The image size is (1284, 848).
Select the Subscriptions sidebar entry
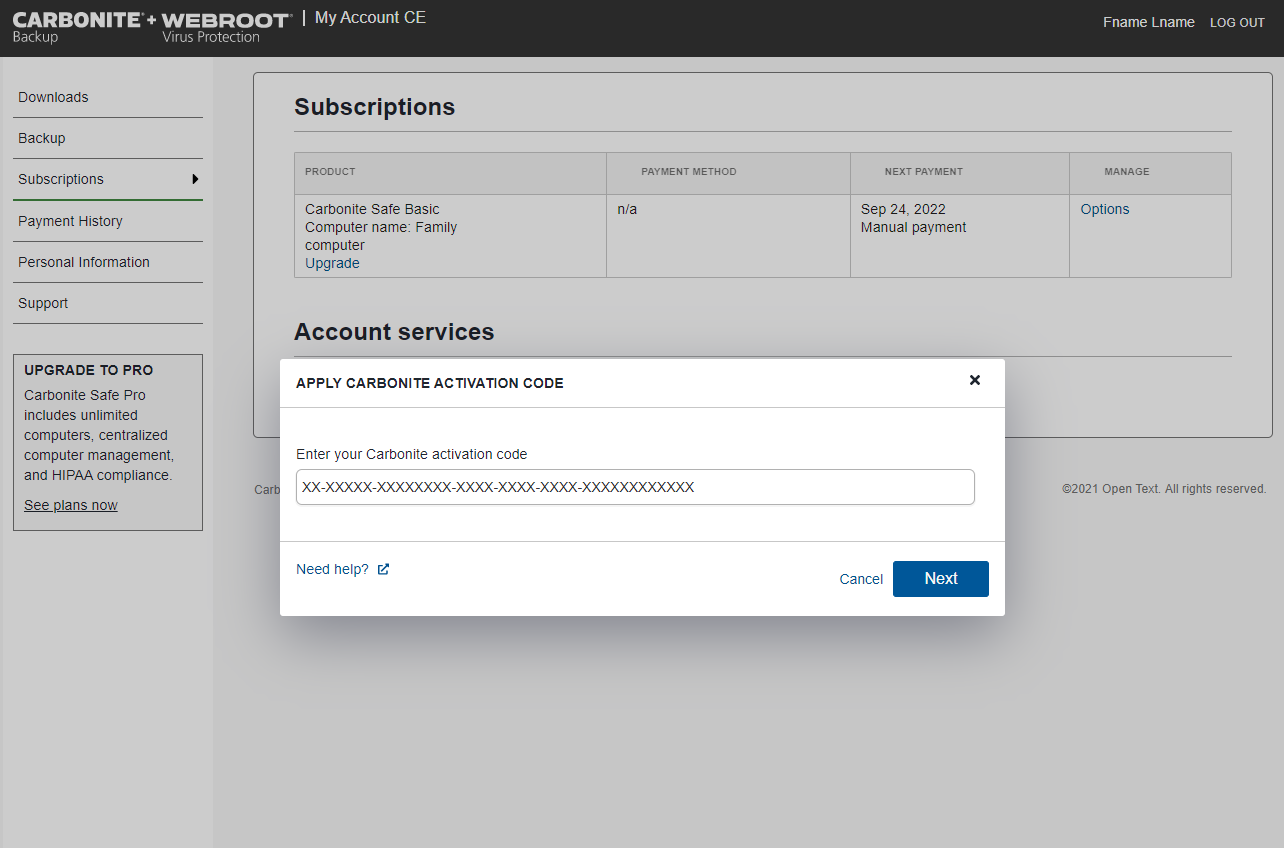(x=60, y=179)
